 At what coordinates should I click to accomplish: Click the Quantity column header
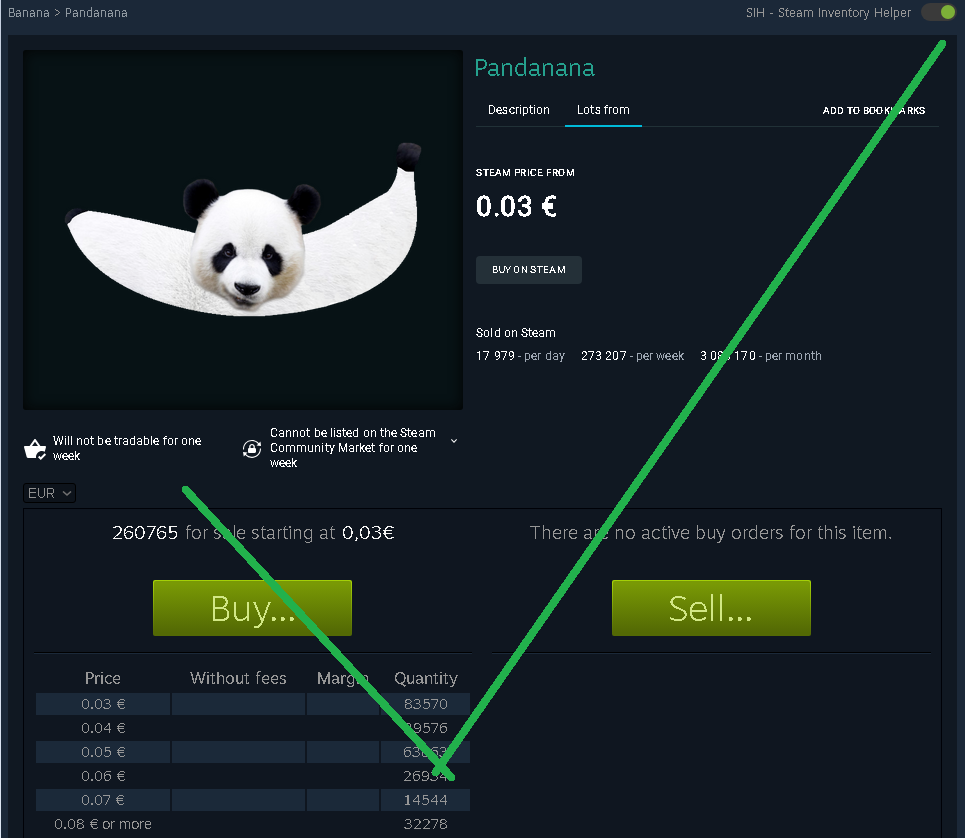click(426, 678)
